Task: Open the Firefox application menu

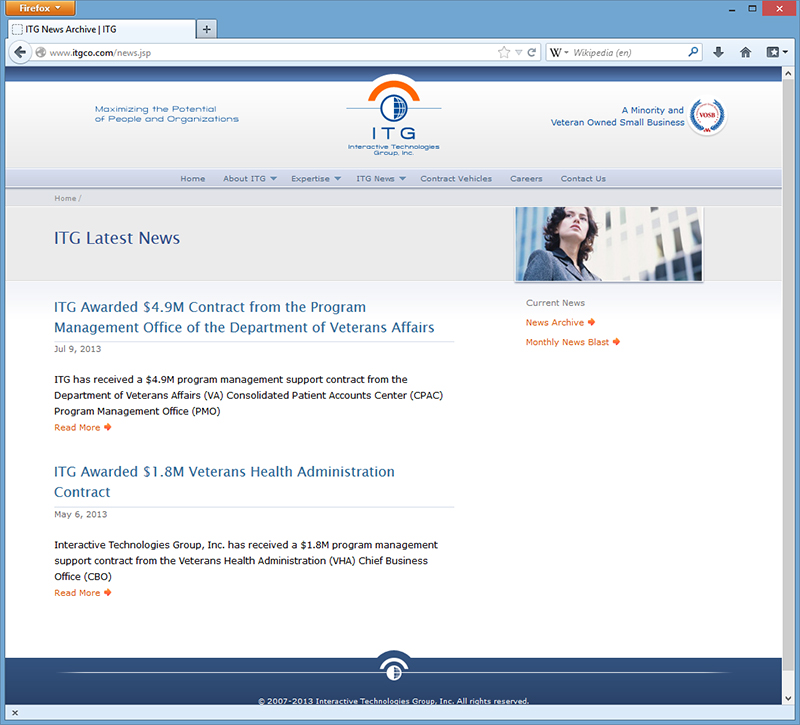Action: pyautogui.click(x=40, y=8)
